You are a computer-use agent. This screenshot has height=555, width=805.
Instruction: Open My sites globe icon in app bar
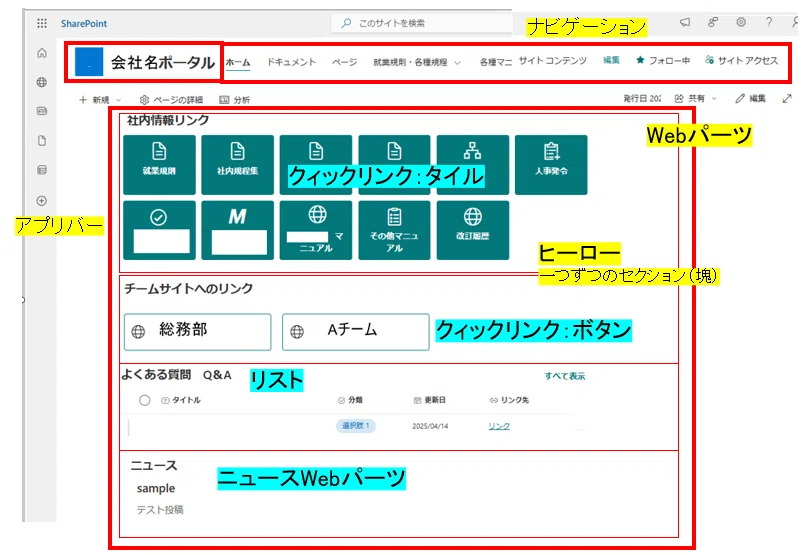42,82
